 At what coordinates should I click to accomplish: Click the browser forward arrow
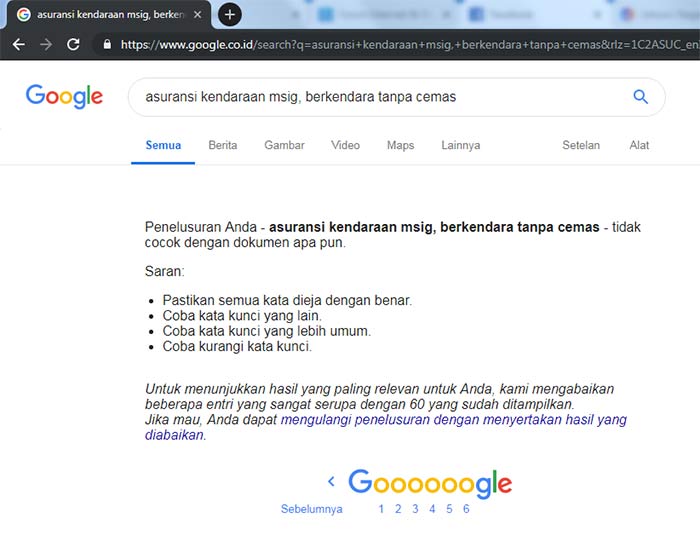click(x=46, y=44)
